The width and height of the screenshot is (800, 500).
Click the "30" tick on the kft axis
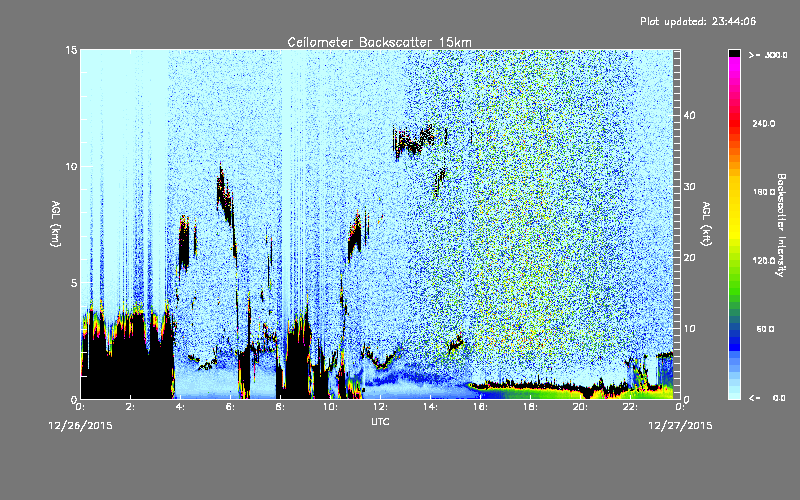[x=689, y=186]
